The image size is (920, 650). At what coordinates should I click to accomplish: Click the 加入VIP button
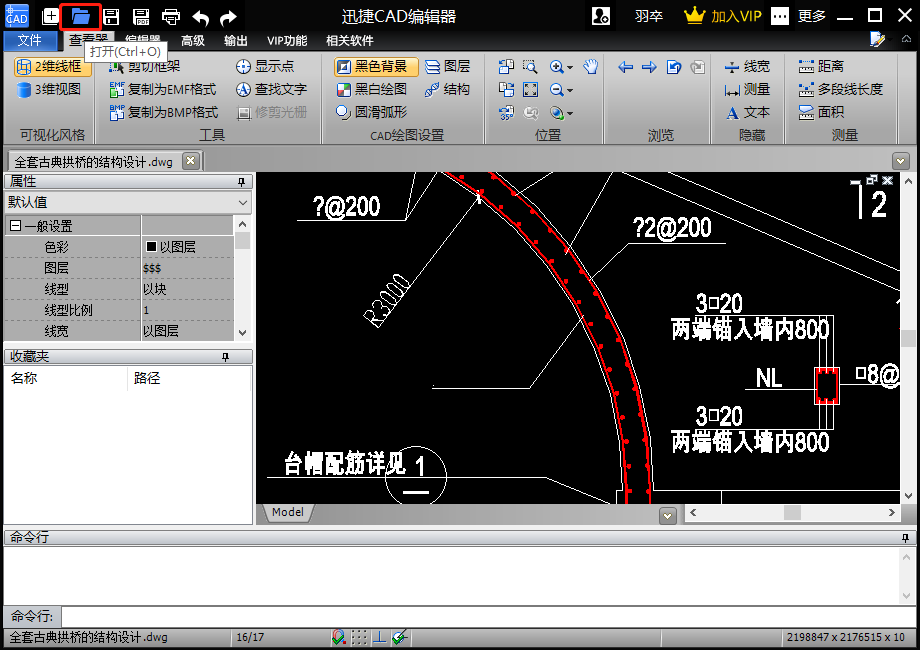pos(723,16)
